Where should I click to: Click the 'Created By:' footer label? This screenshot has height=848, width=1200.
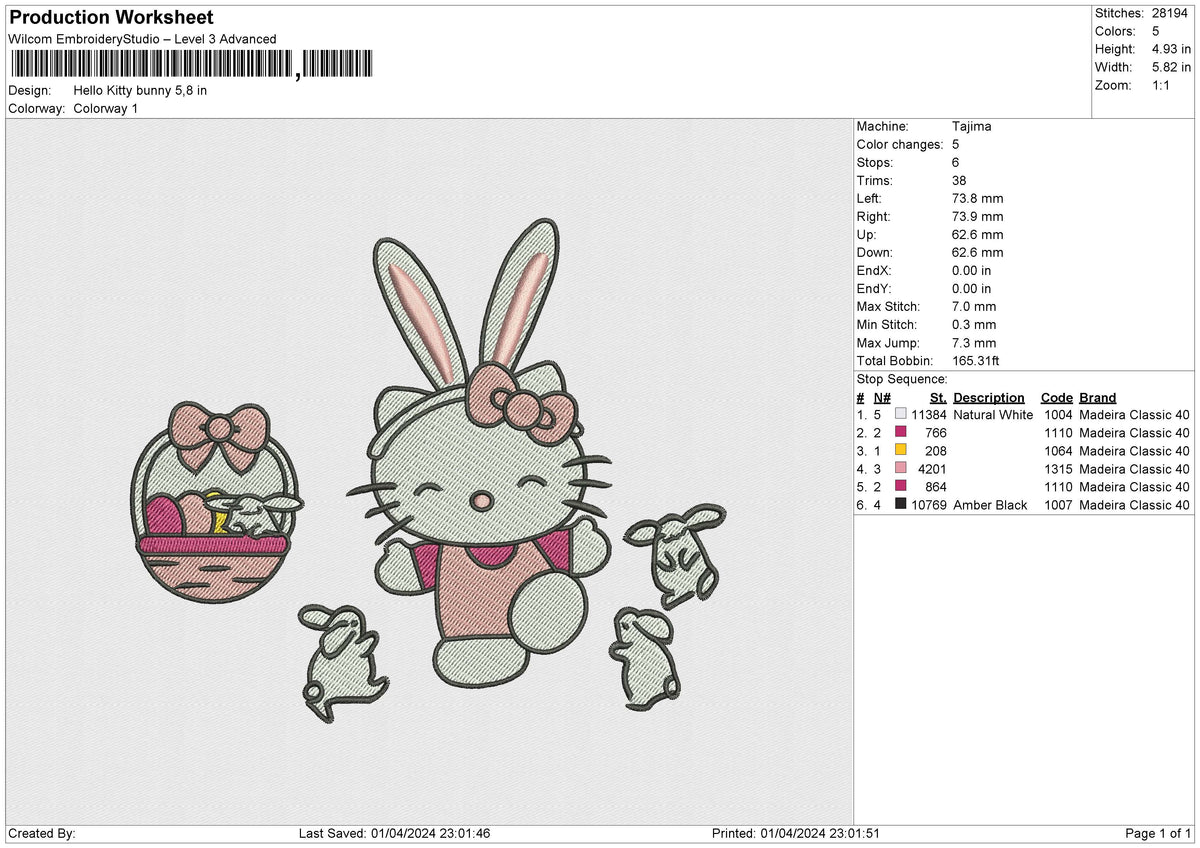pyautogui.click(x=42, y=834)
